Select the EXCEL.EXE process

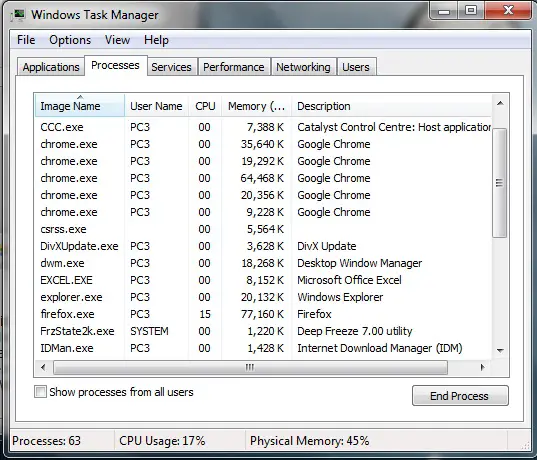(263, 280)
